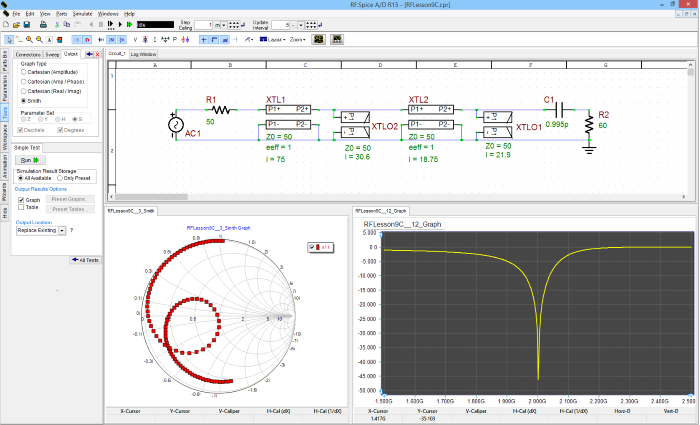The width and height of the screenshot is (700, 425).
Task: Switch to the Connections tab
Action: (x=28, y=54)
